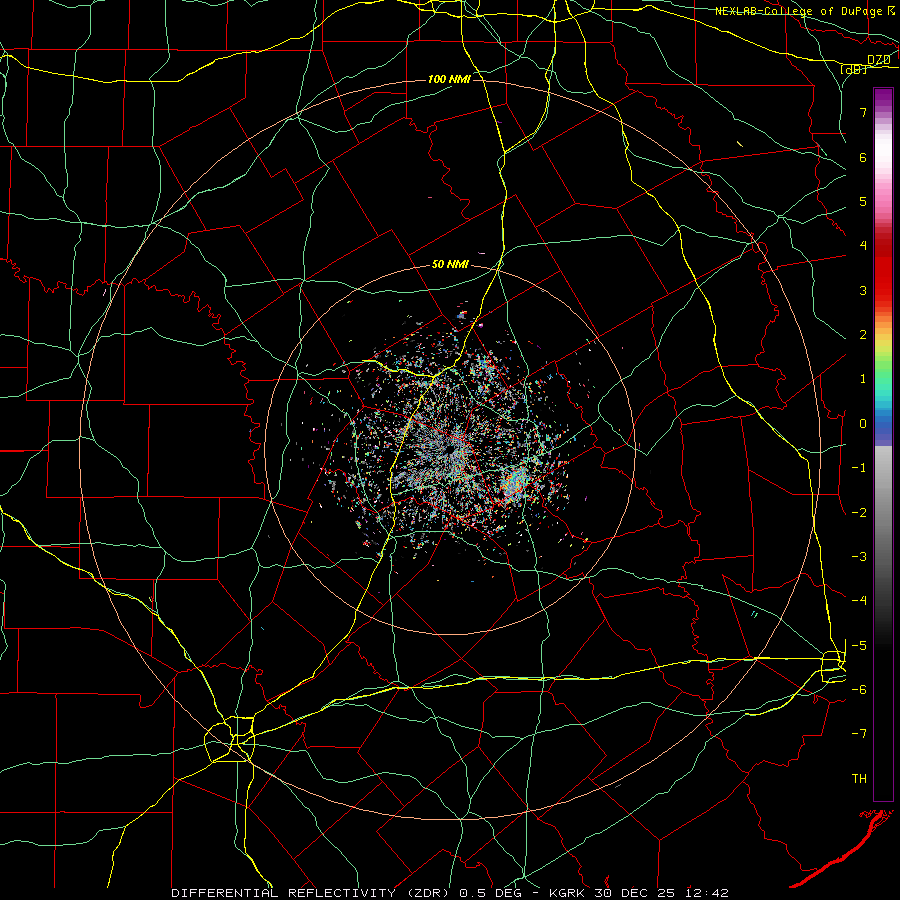Click the legend value 5
900x900 pixels.
[x=863, y=201]
